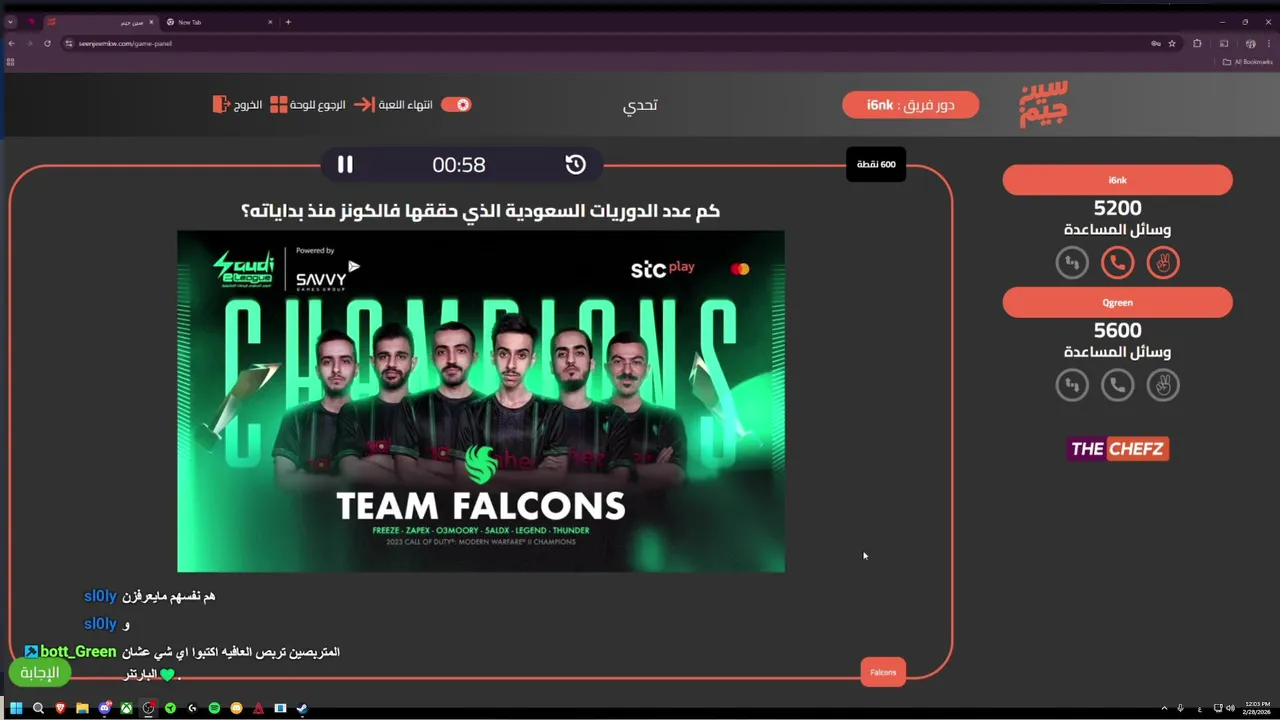Open Brave browser from taskbar
This screenshot has height=720, width=1280.
[x=60, y=708]
